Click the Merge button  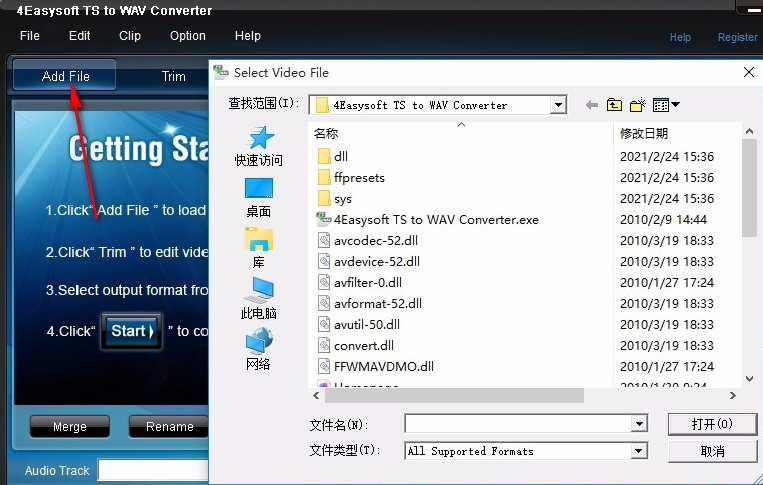click(70, 427)
